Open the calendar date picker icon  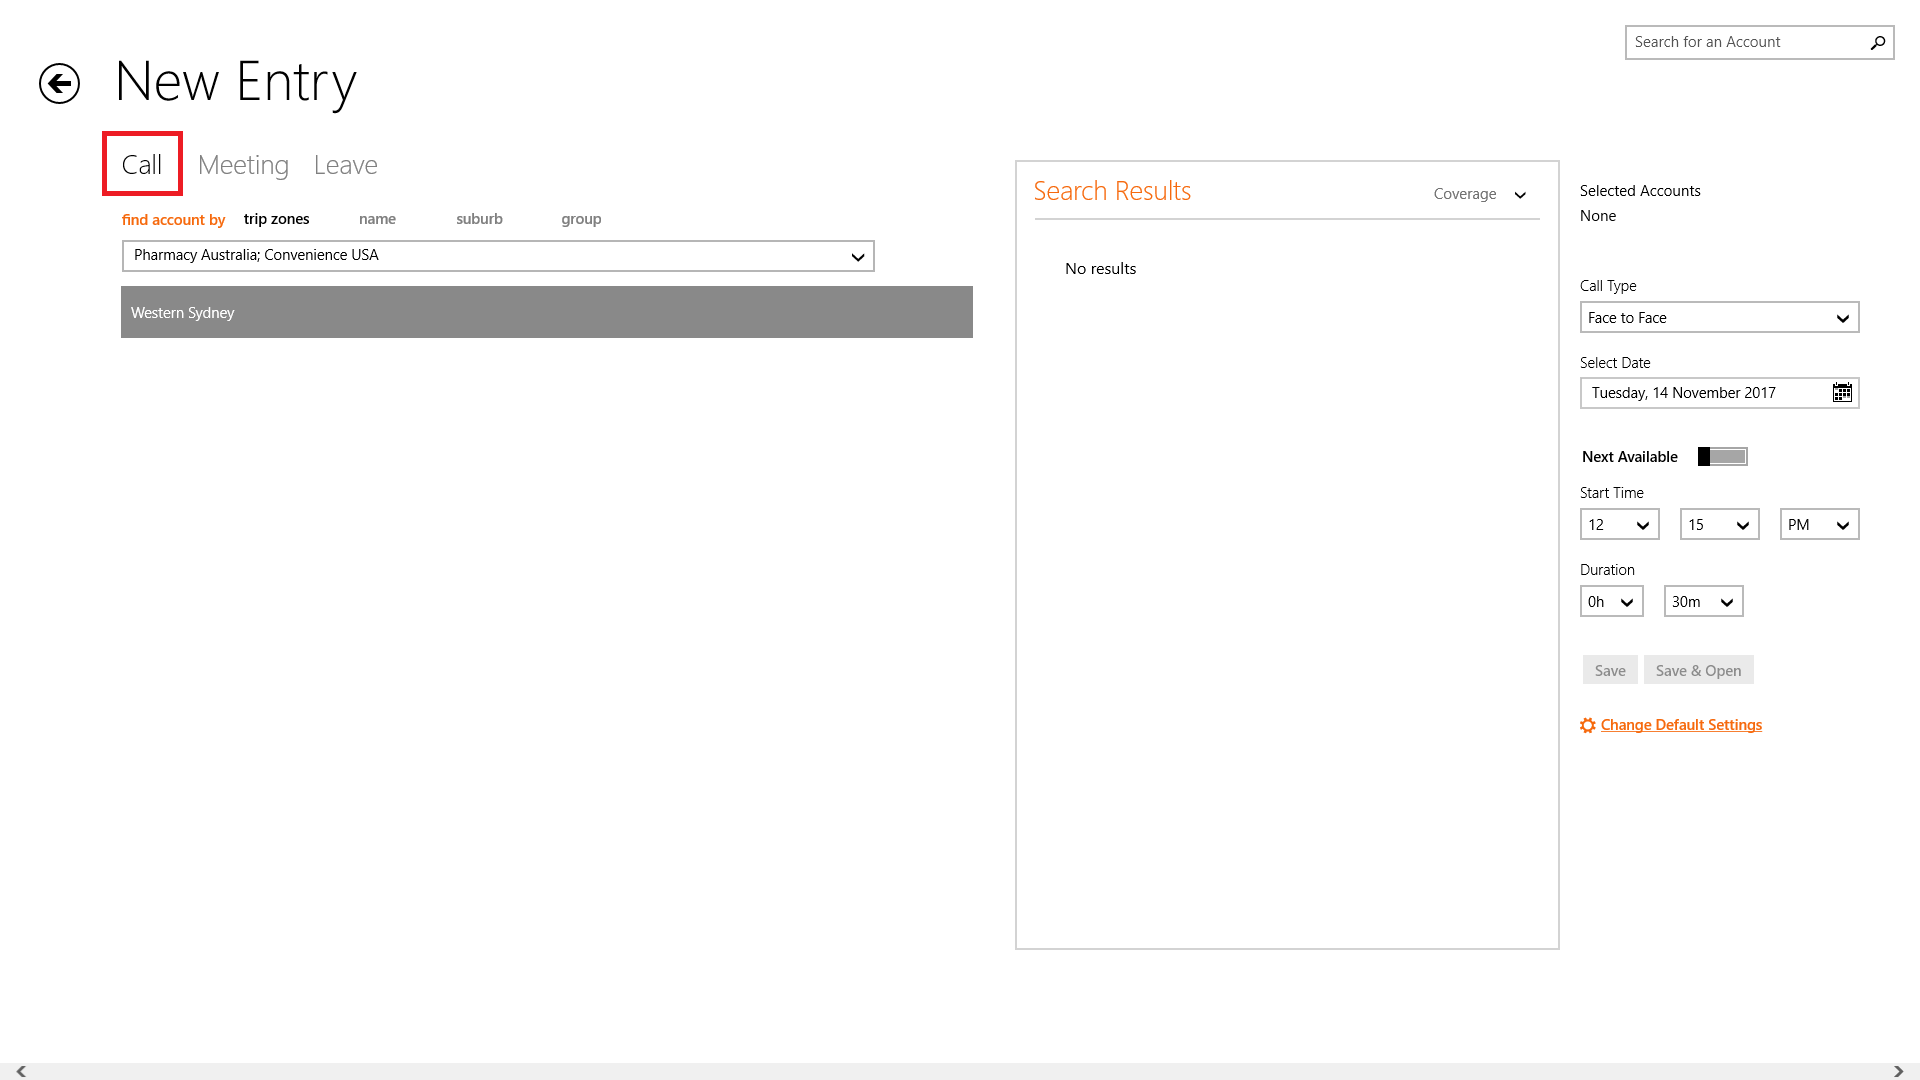[1841, 393]
